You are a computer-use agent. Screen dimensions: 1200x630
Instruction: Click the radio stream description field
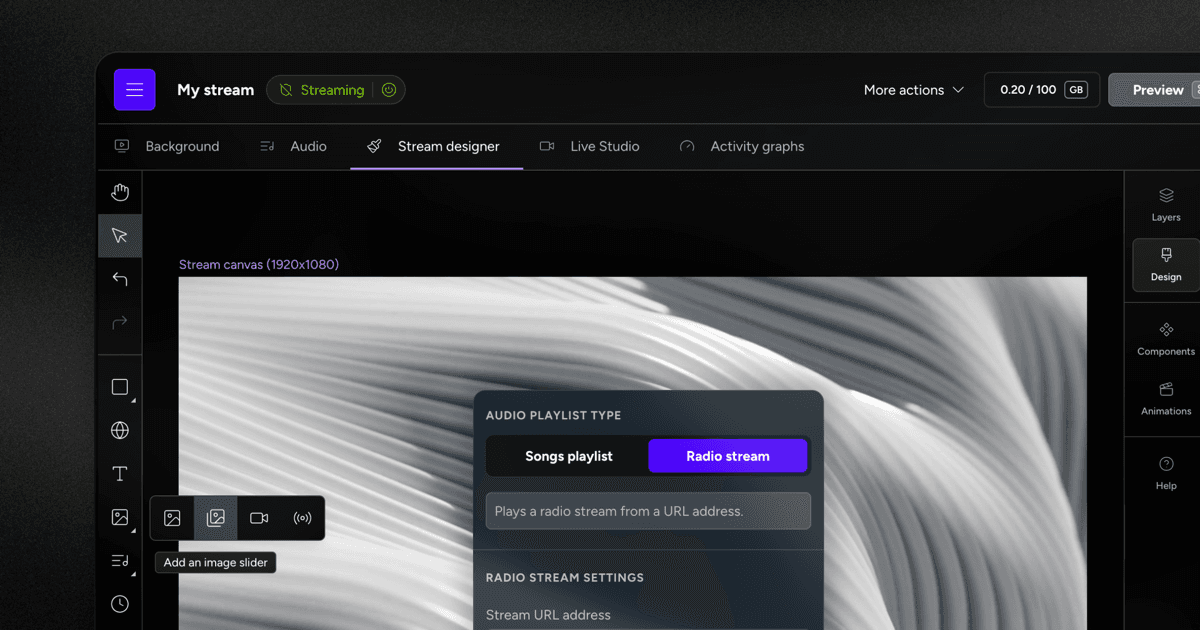point(648,511)
